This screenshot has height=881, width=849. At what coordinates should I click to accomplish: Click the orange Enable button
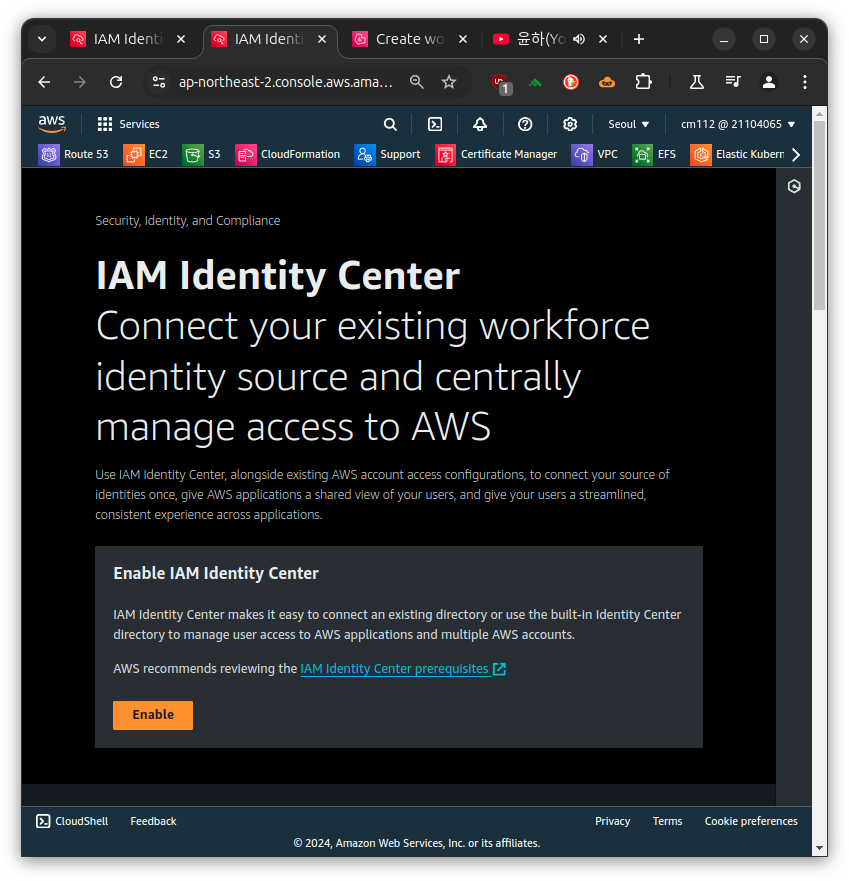point(153,715)
